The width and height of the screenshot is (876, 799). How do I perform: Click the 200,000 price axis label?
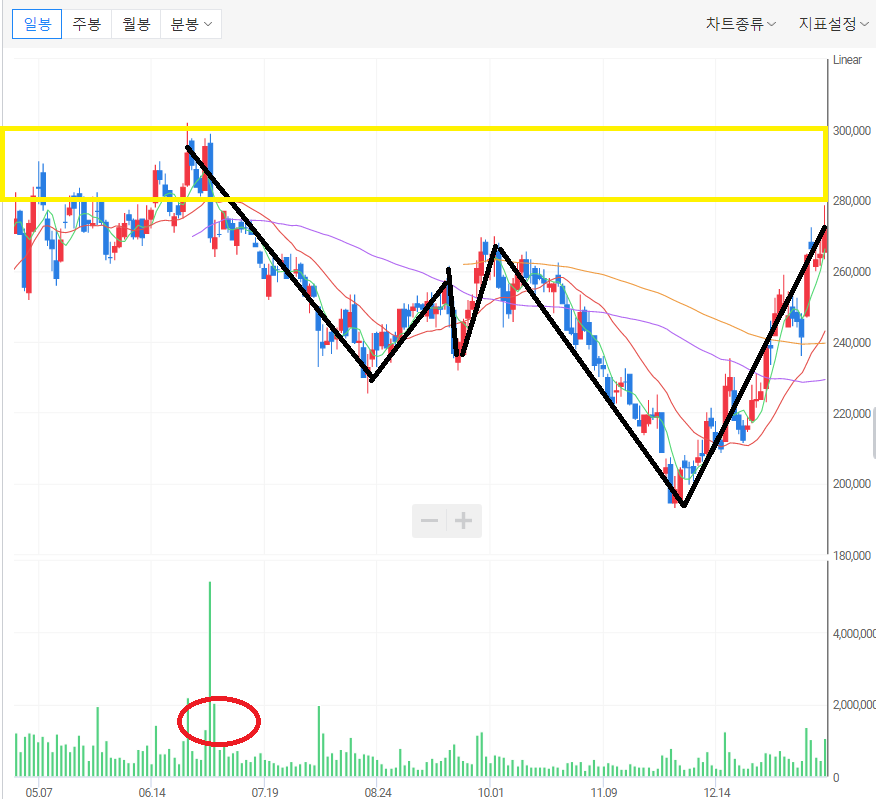pyautogui.click(x=851, y=484)
